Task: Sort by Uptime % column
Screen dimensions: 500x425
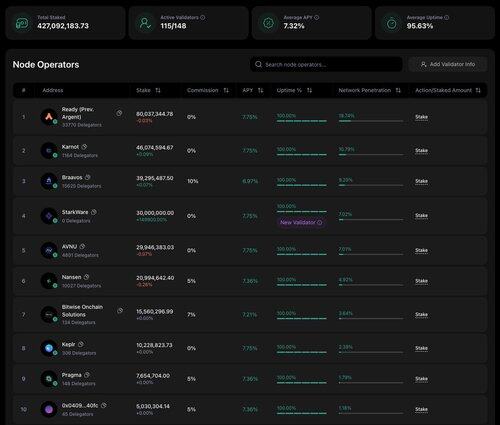Action: point(309,90)
